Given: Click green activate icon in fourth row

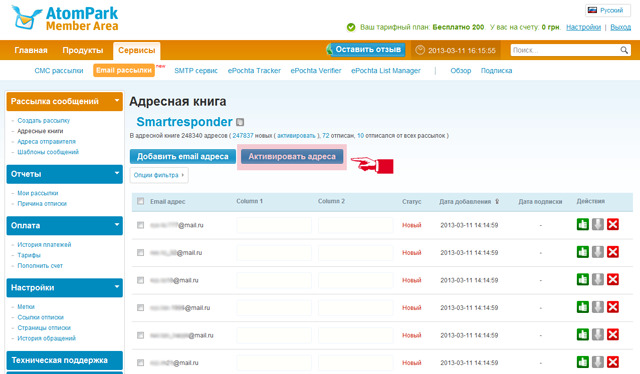Looking at the screenshot, I should pos(582,307).
